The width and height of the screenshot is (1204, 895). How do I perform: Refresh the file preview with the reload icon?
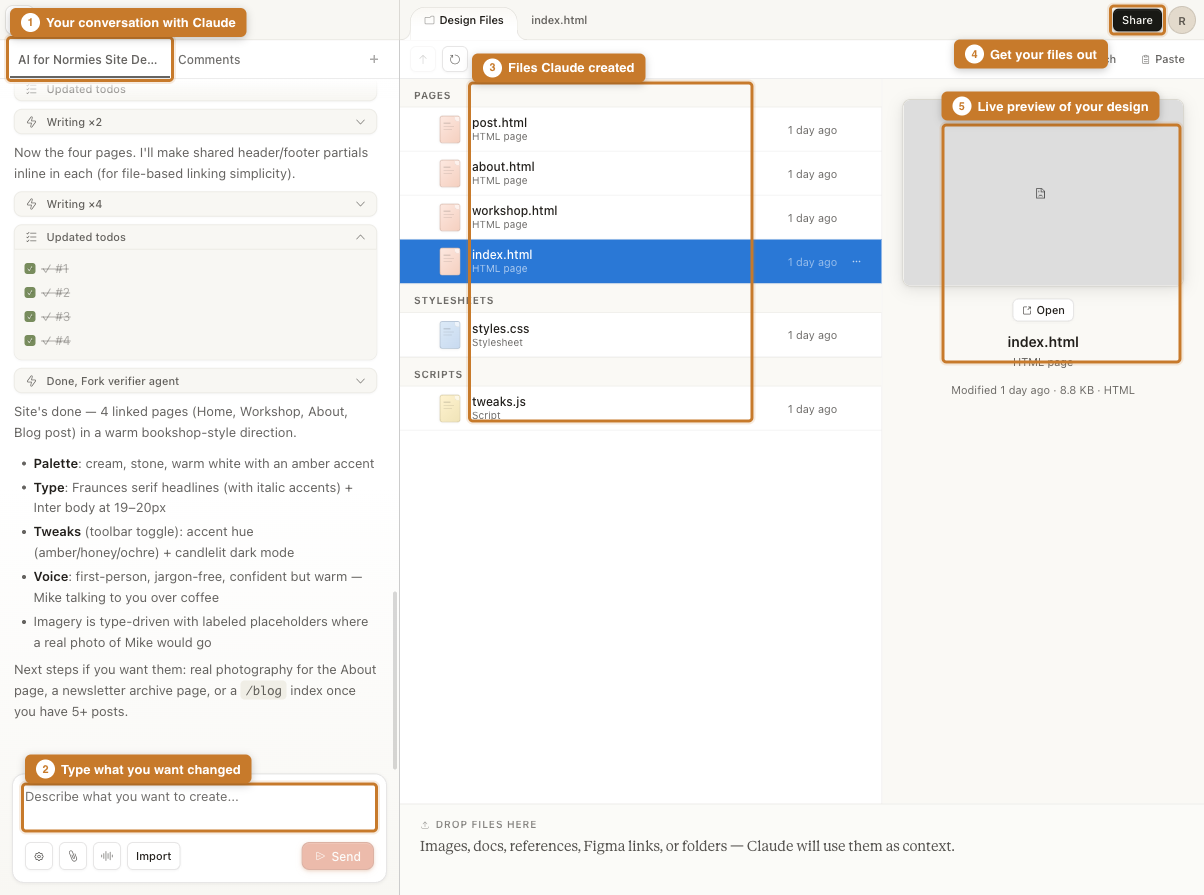click(455, 58)
